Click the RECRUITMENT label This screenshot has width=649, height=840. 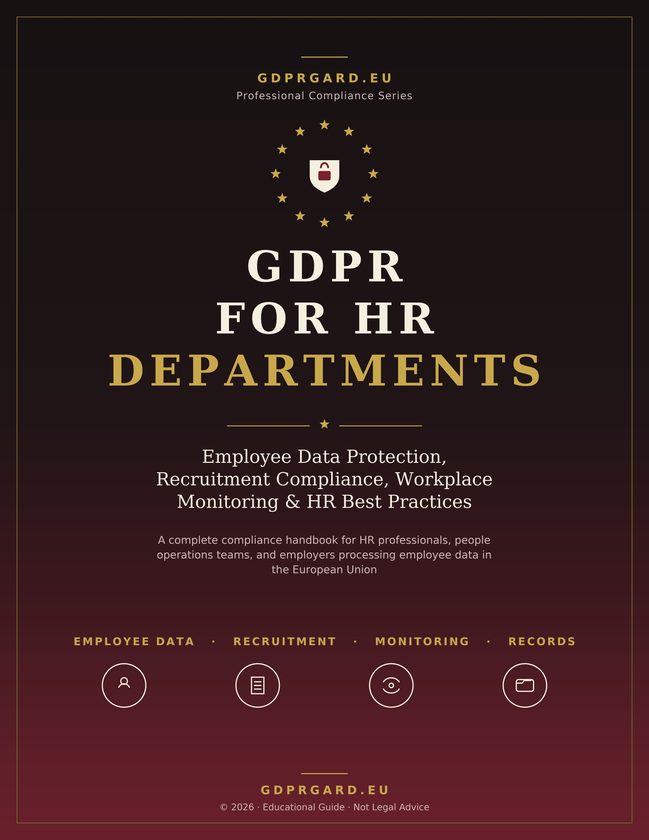point(285,641)
